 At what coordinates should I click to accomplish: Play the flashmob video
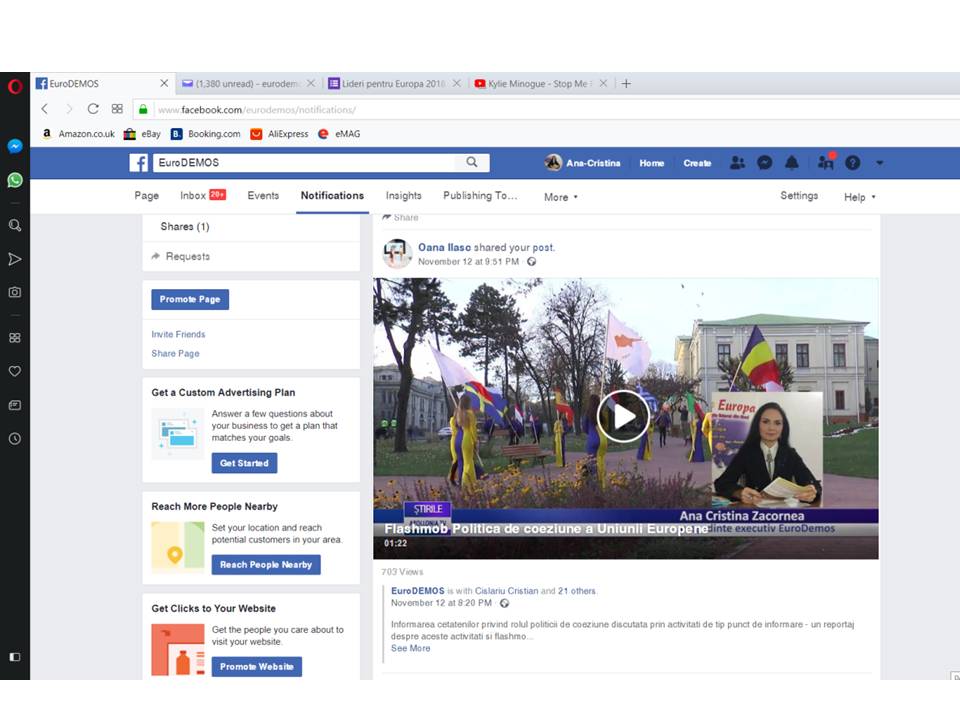coord(623,416)
